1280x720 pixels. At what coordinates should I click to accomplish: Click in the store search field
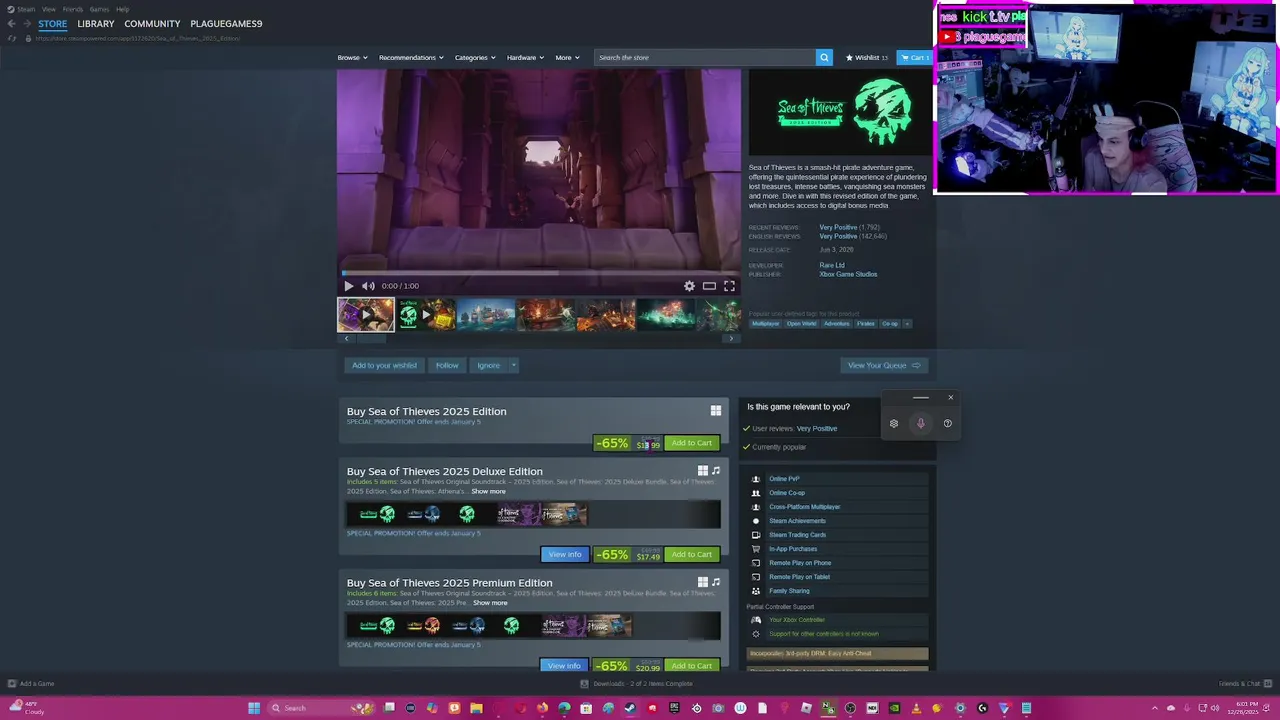click(x=705, y=58)
